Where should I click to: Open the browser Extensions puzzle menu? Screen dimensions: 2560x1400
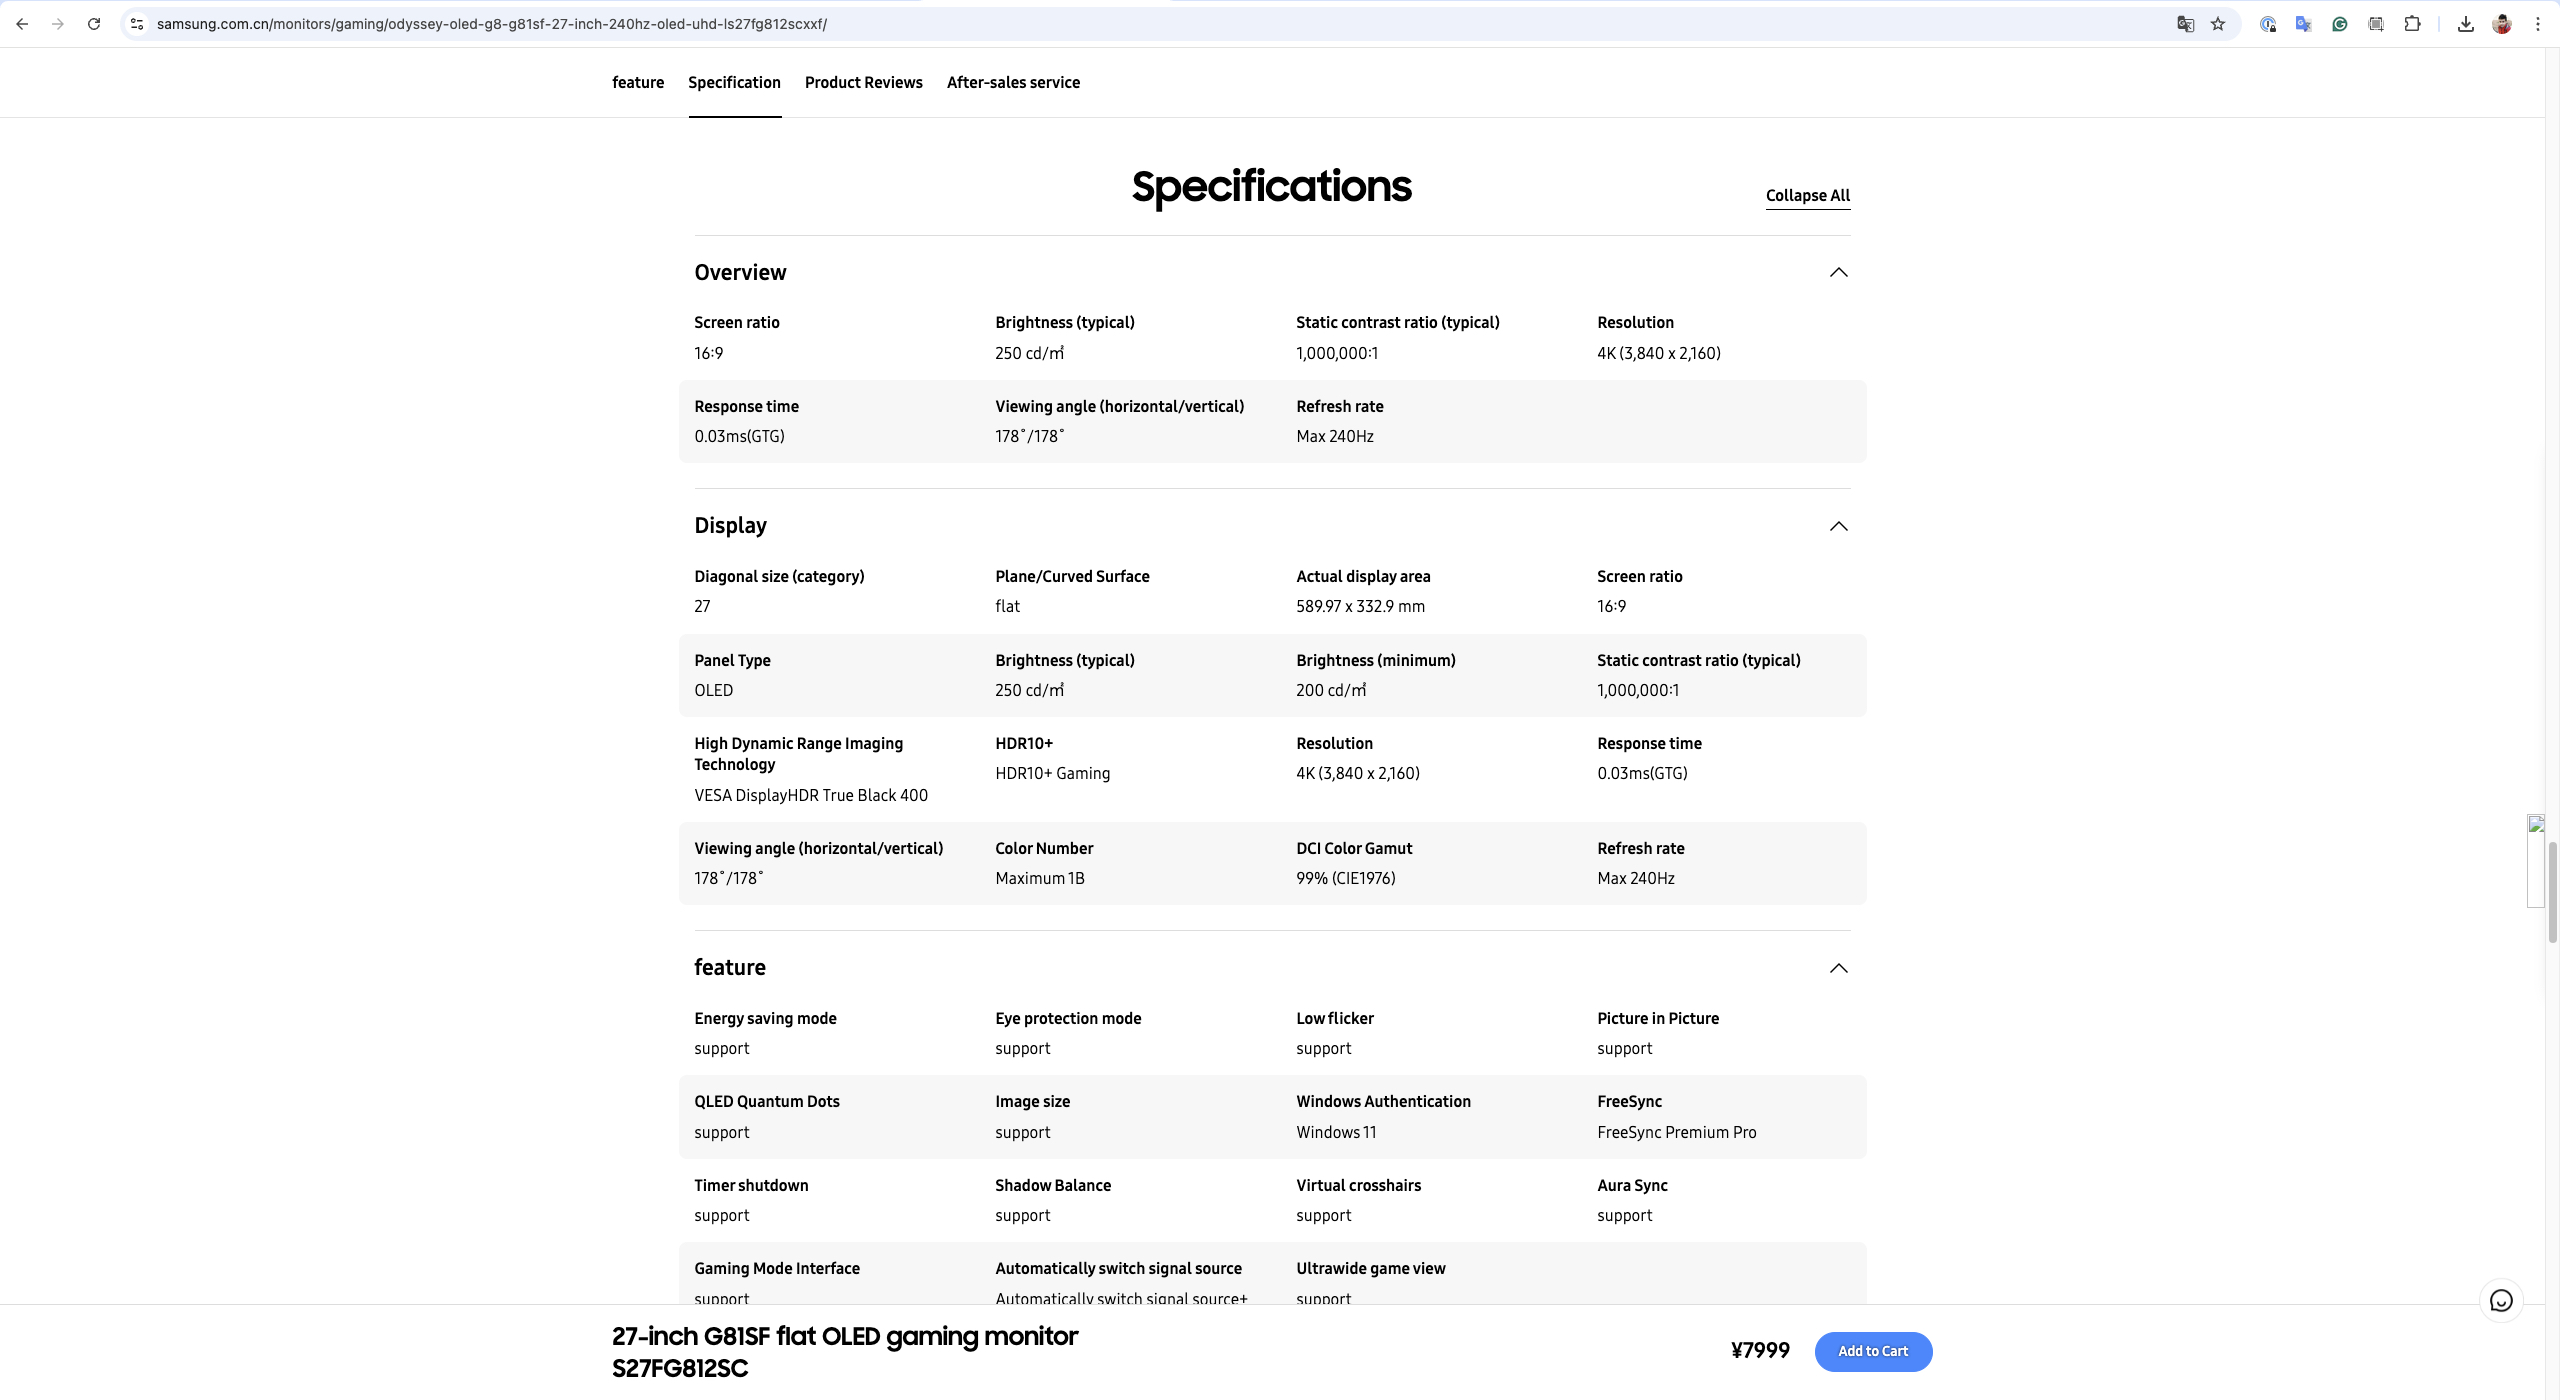pyautogui.click(x=2412, y=24)
